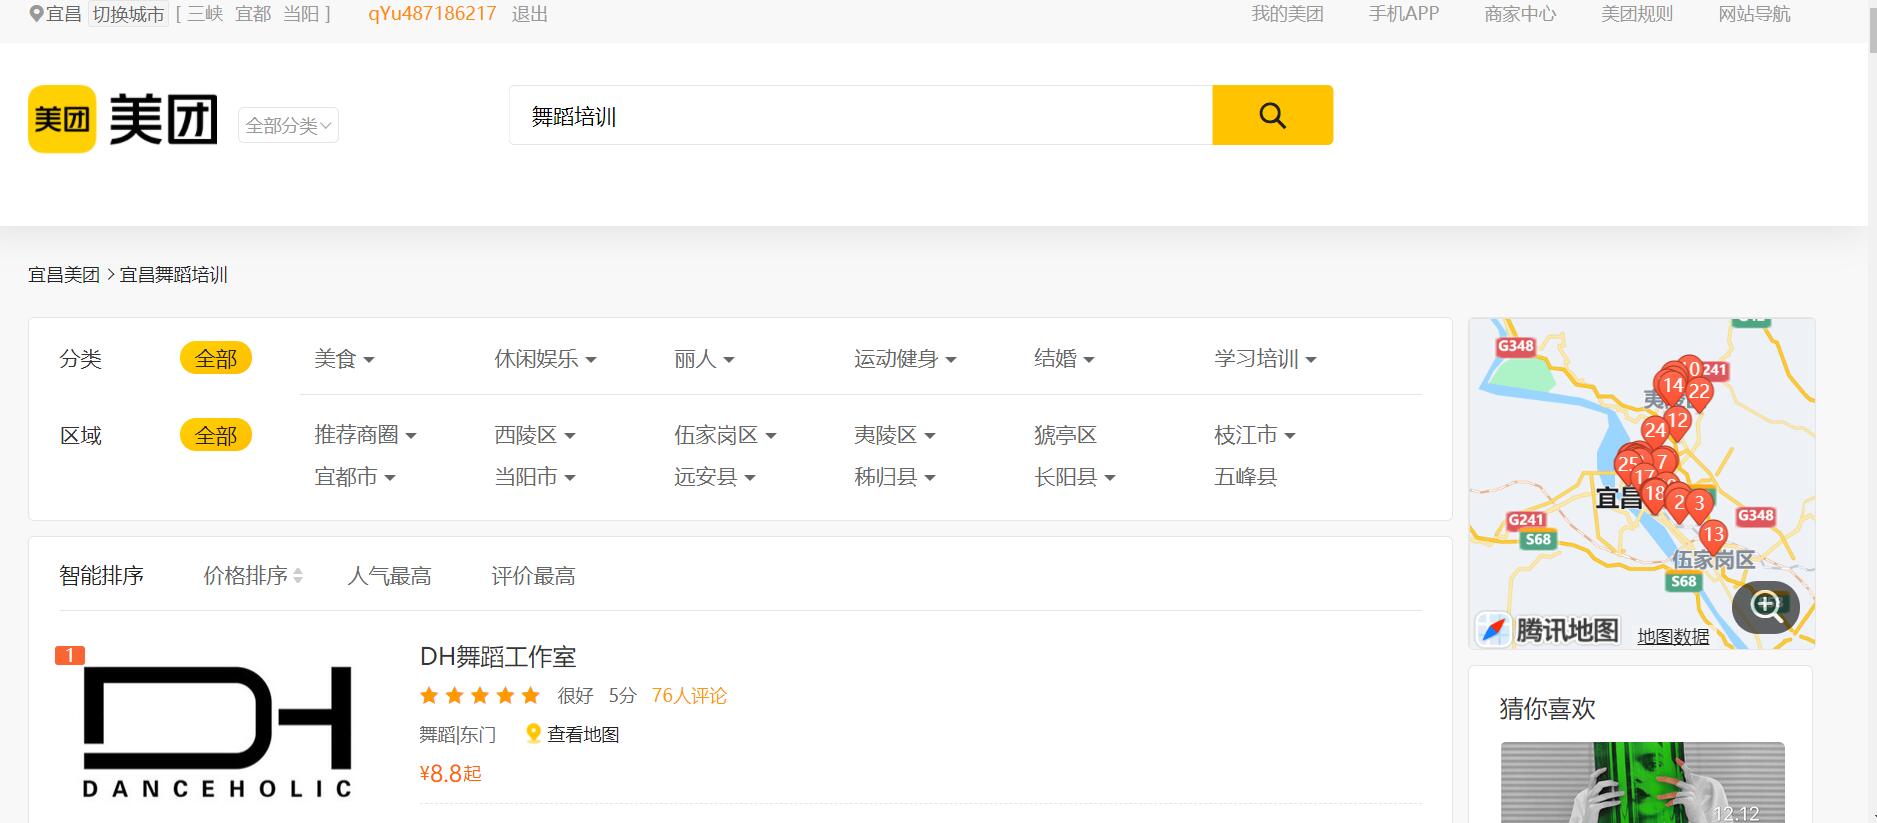The width and height of the screenshot is (1877, 823).
Task: Click map marker number 24
Action: tap(1655, 432)
